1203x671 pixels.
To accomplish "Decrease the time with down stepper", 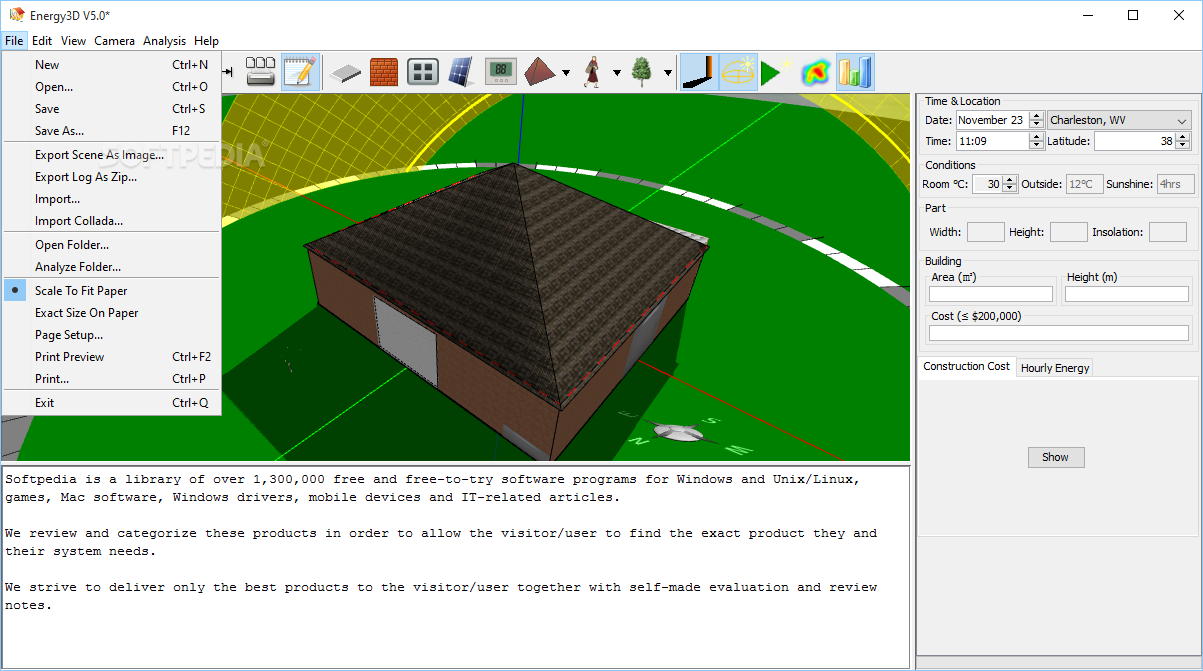I will (x=1036, y=146).
